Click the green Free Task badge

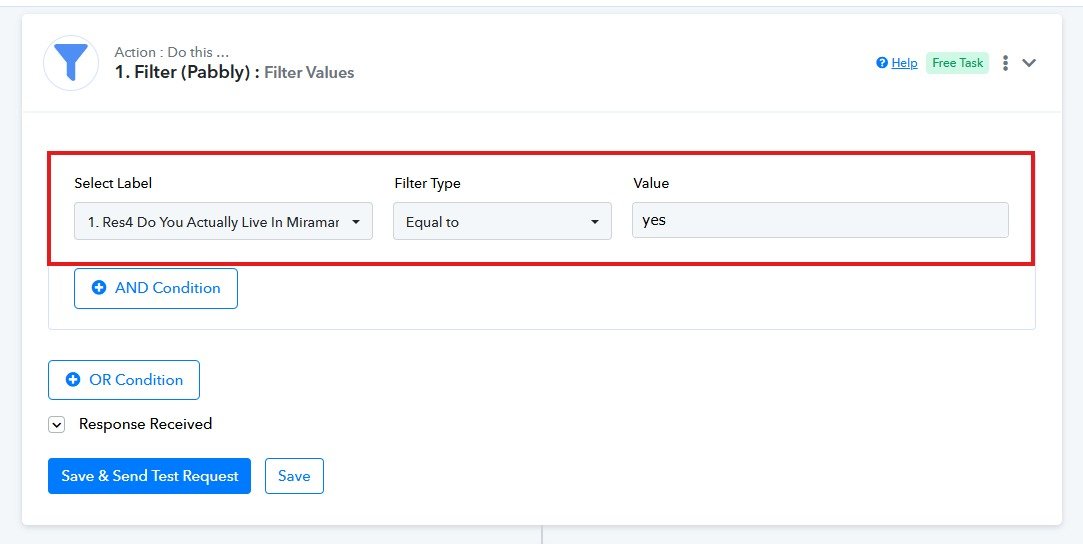[x=957, y=63]
